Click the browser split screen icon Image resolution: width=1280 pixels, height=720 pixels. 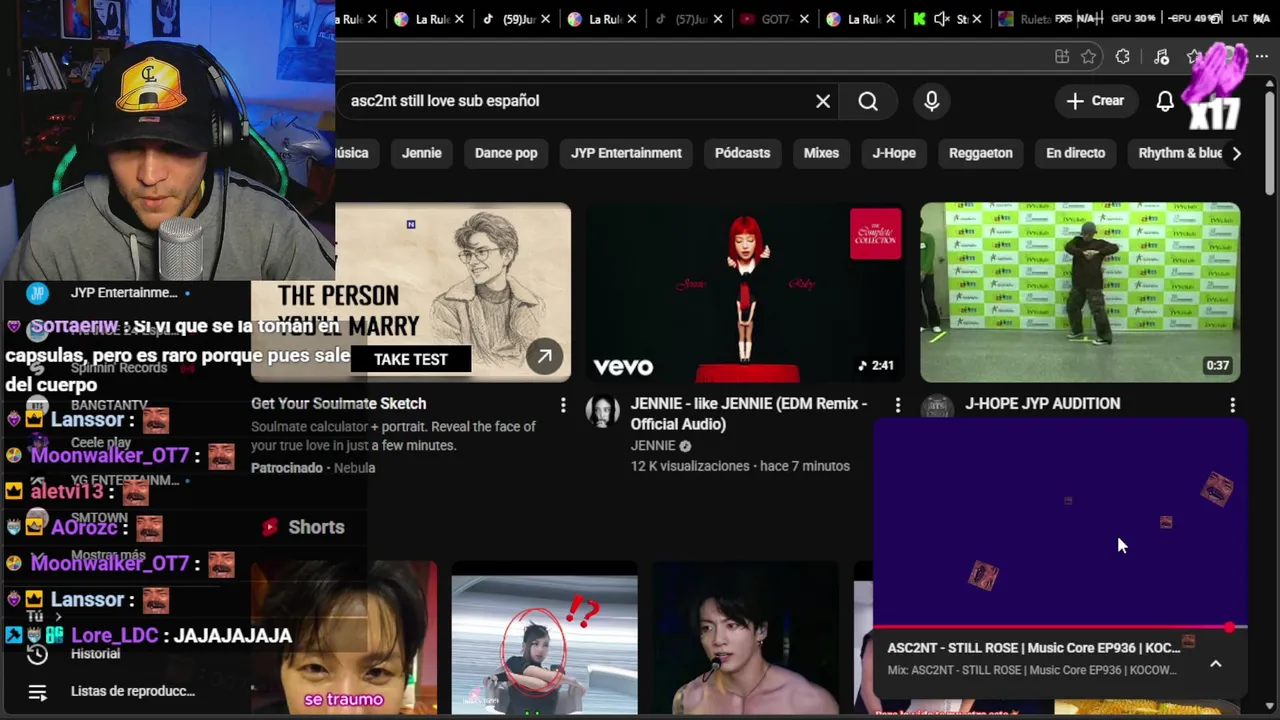pyautogui.click(x=1062, y=57)
